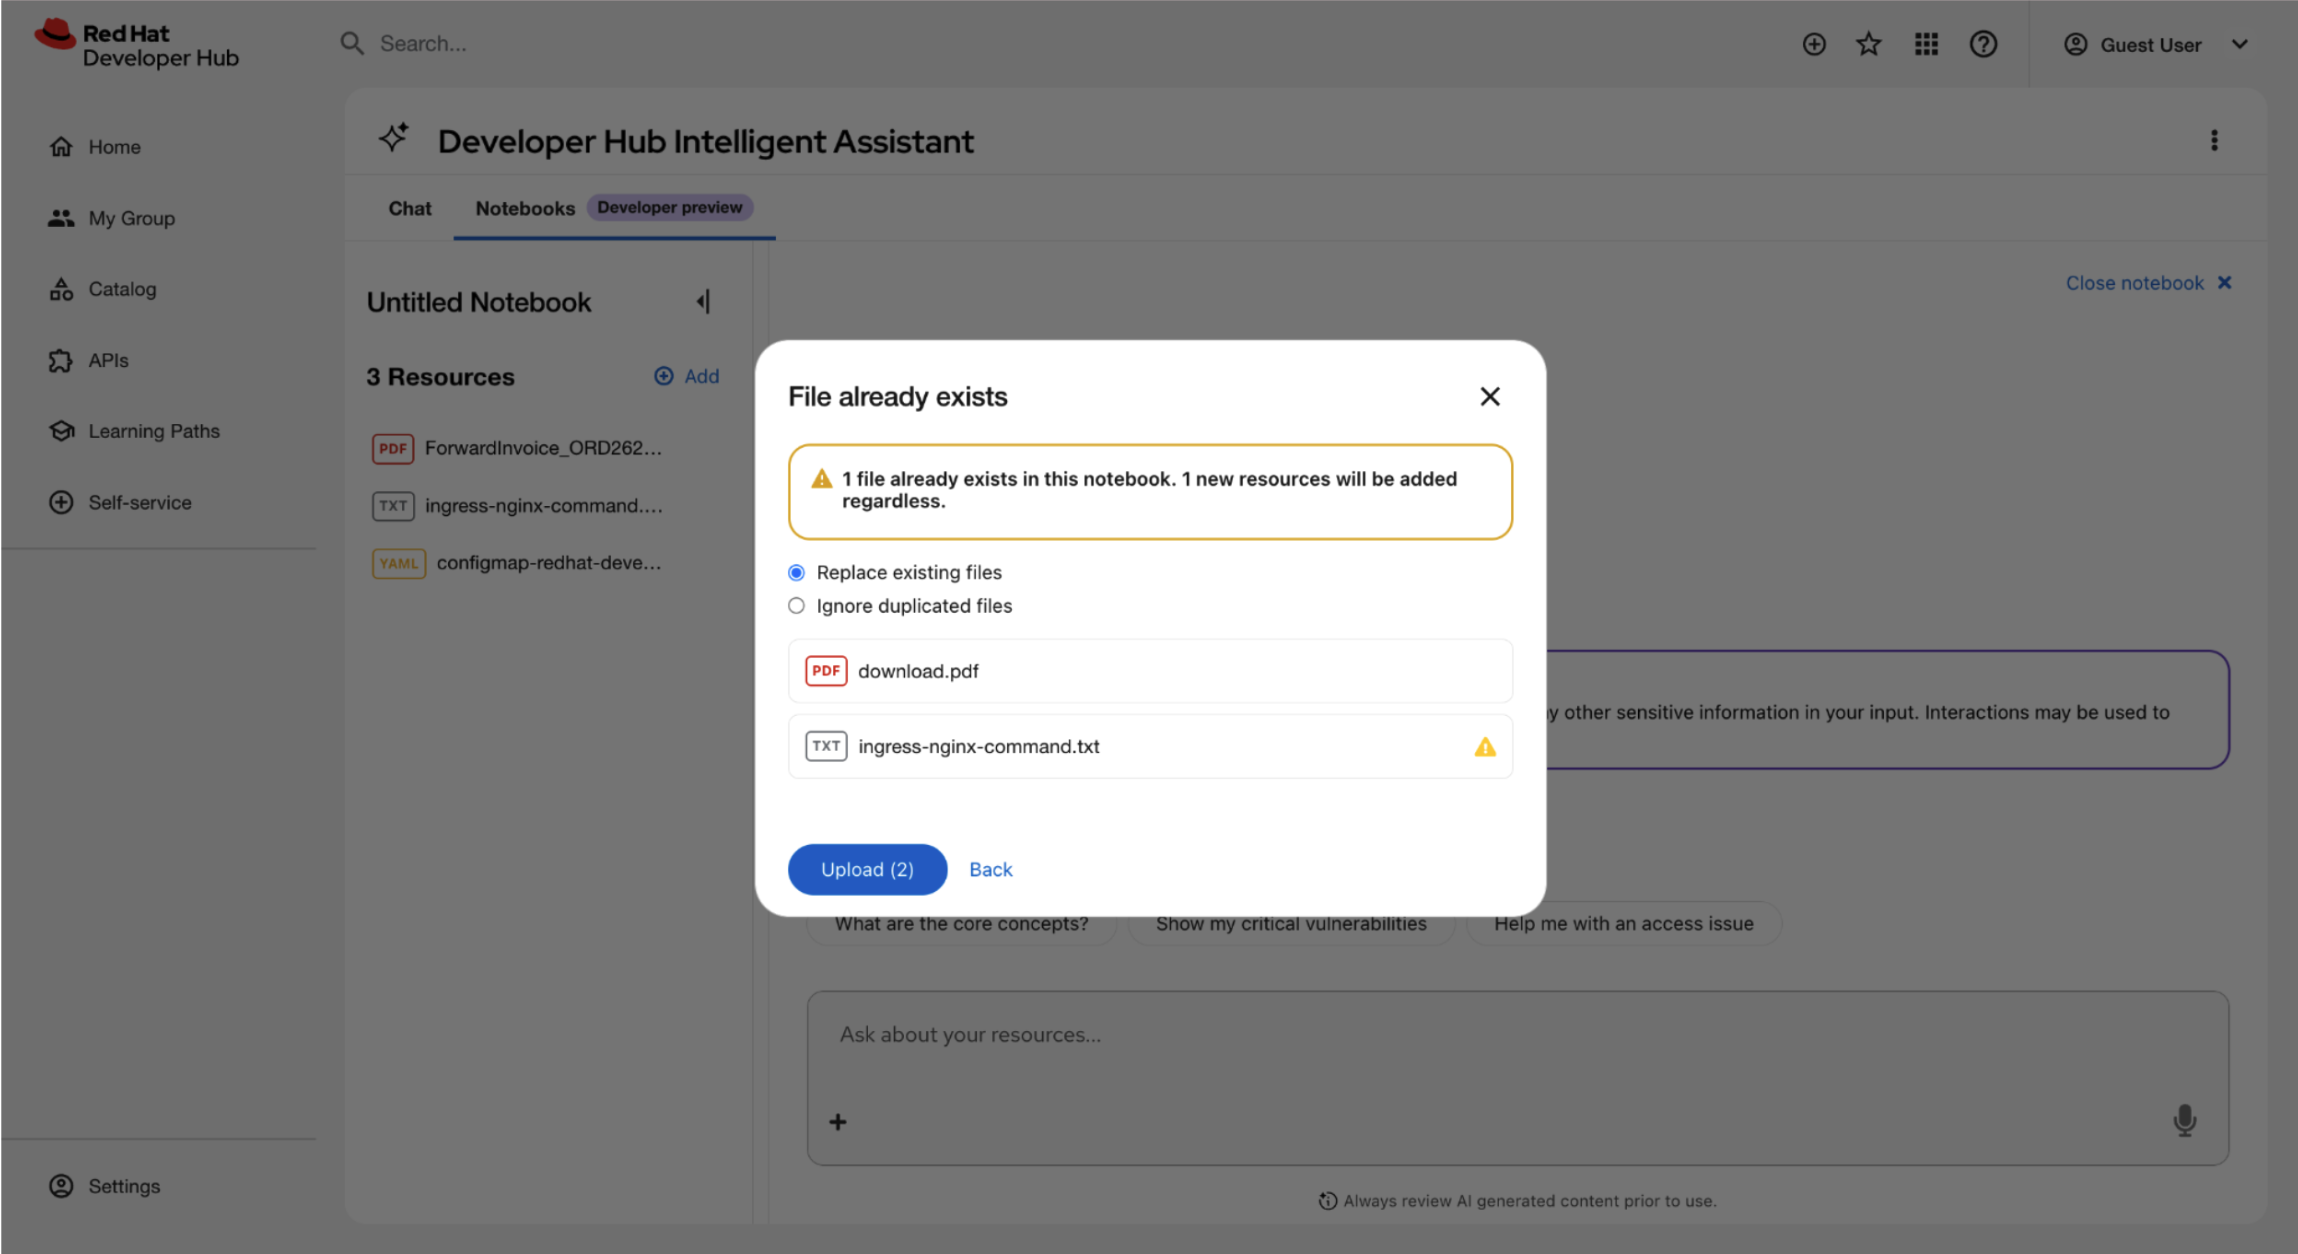Screen dimensions: 2298x1254
Task: Click the Back link in dialog
Action: tap(991, 870)
